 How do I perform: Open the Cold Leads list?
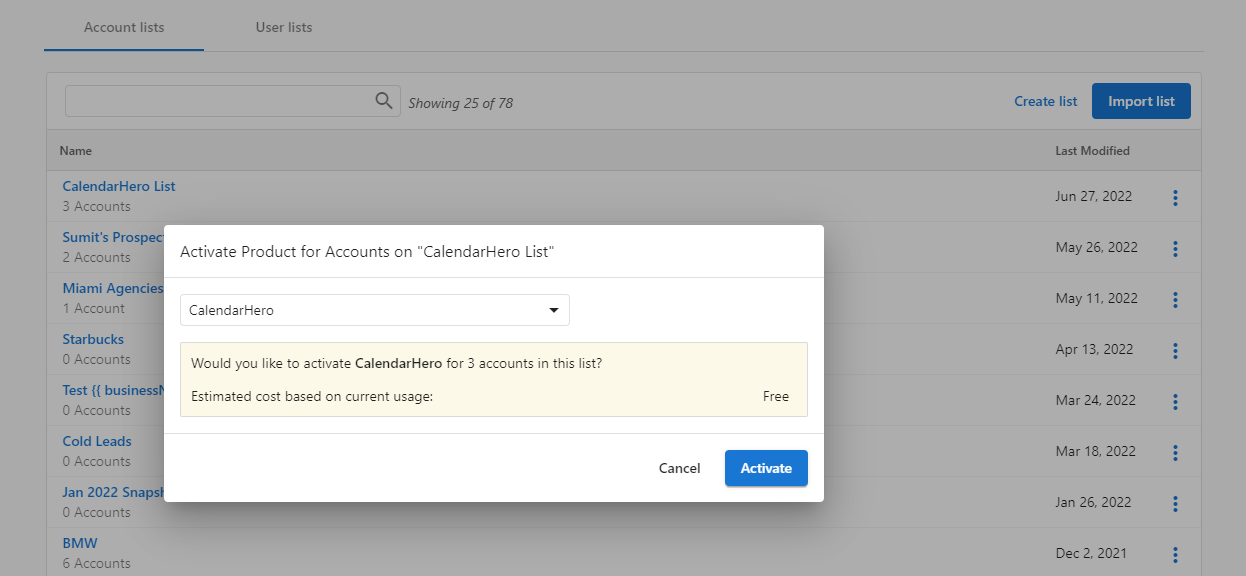[x=97, y=441]
